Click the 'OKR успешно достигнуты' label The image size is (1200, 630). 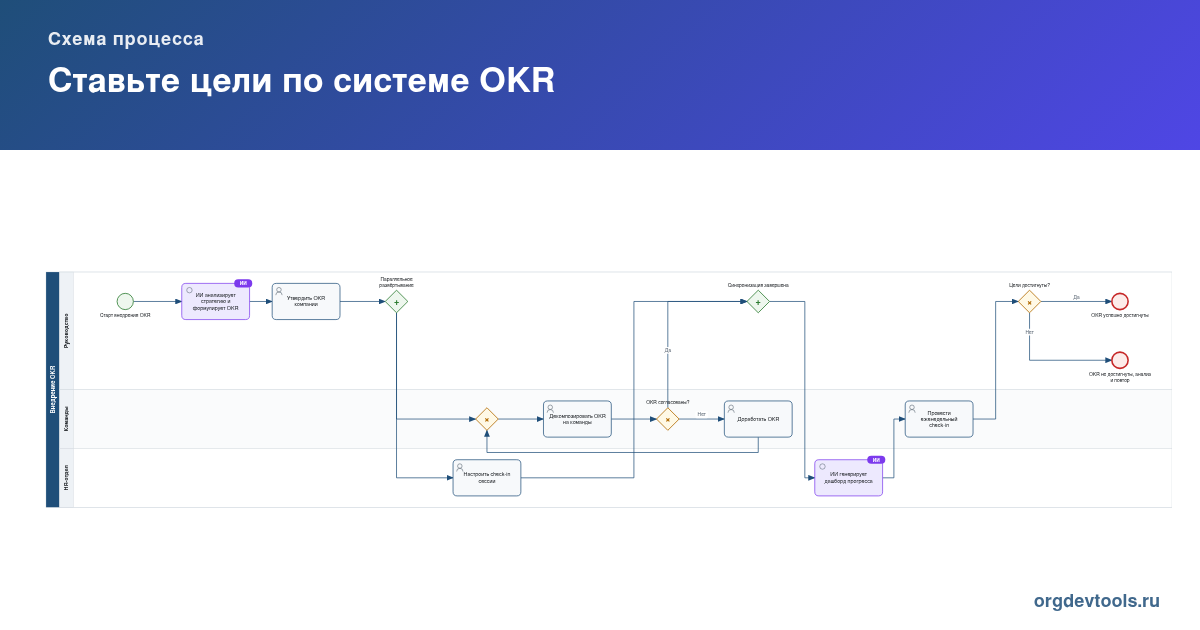click(x=1120, y=315)
